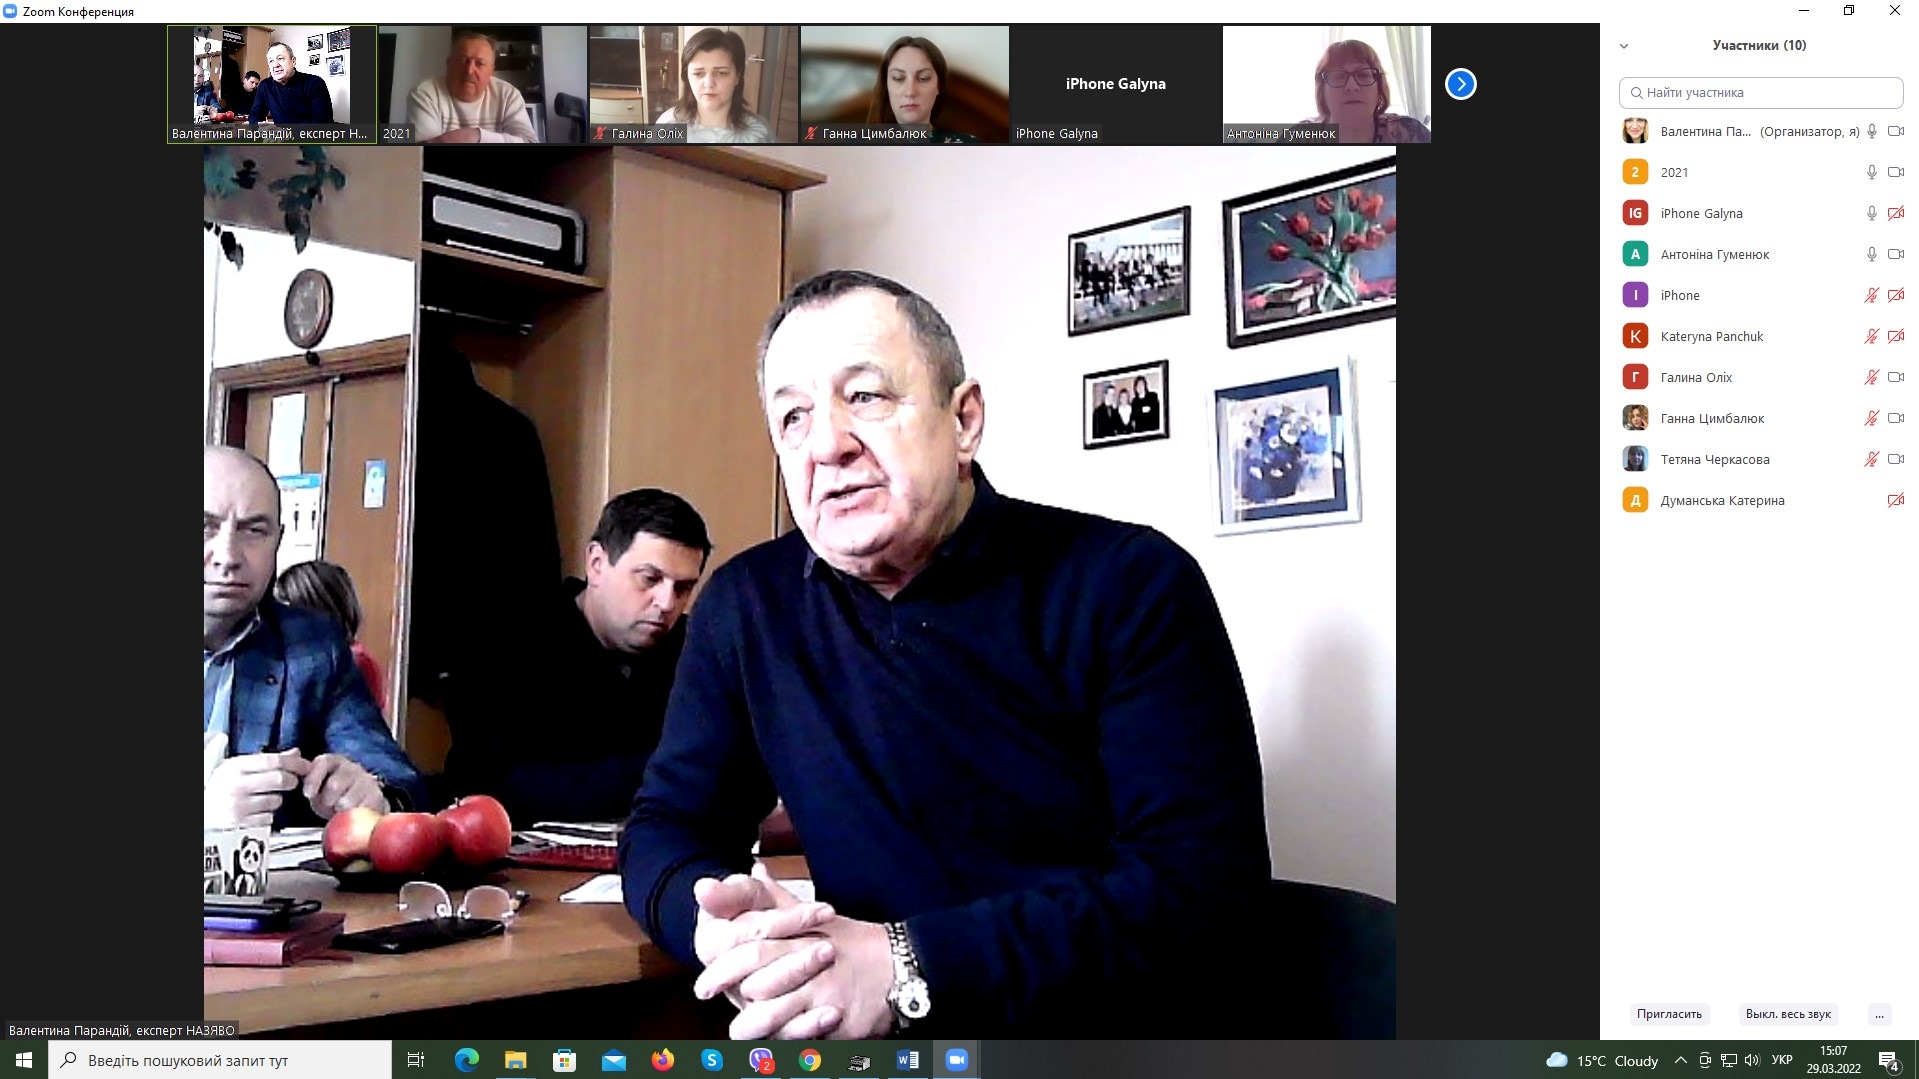This screenshot has height=1079, width=1919.
Task: Click the photo avatar of Ганна Цимбалюк
Action: (1635, 418)
